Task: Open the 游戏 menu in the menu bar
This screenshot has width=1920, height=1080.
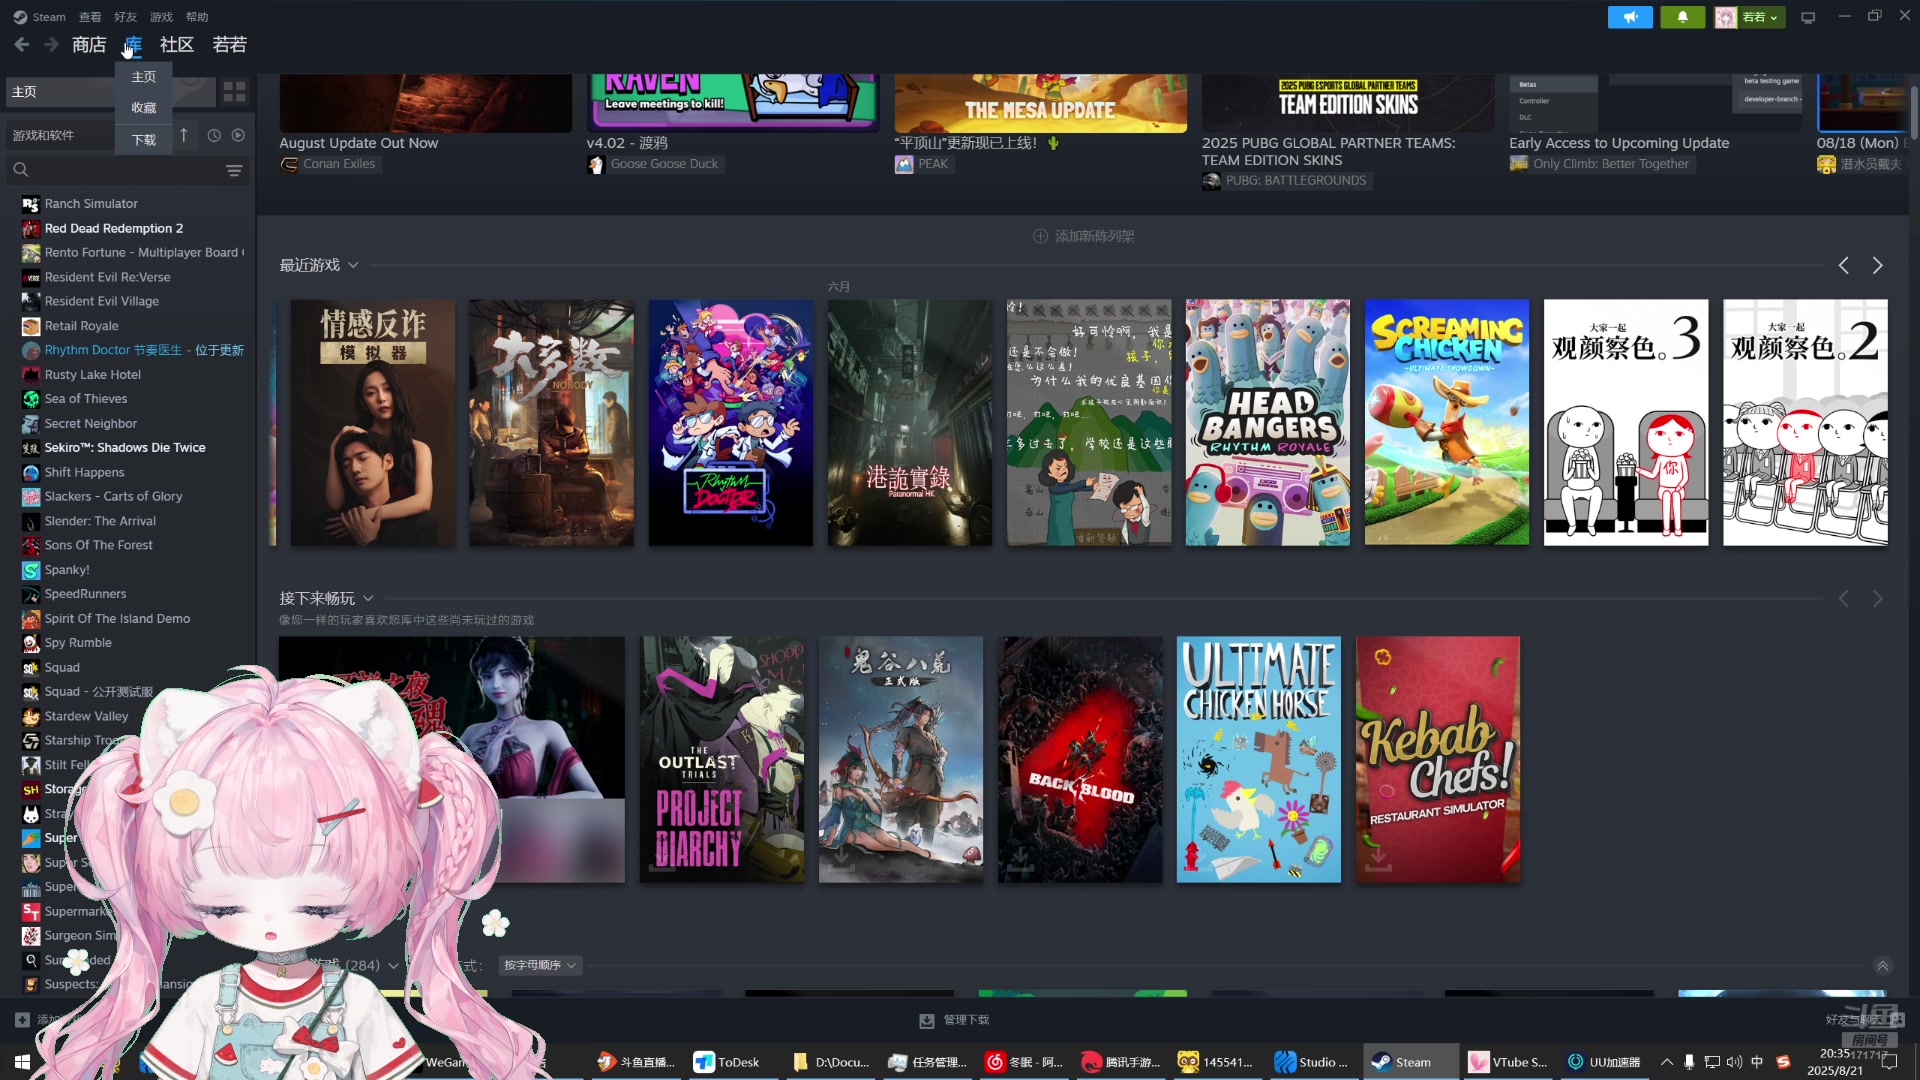Action: click(161, 17)
